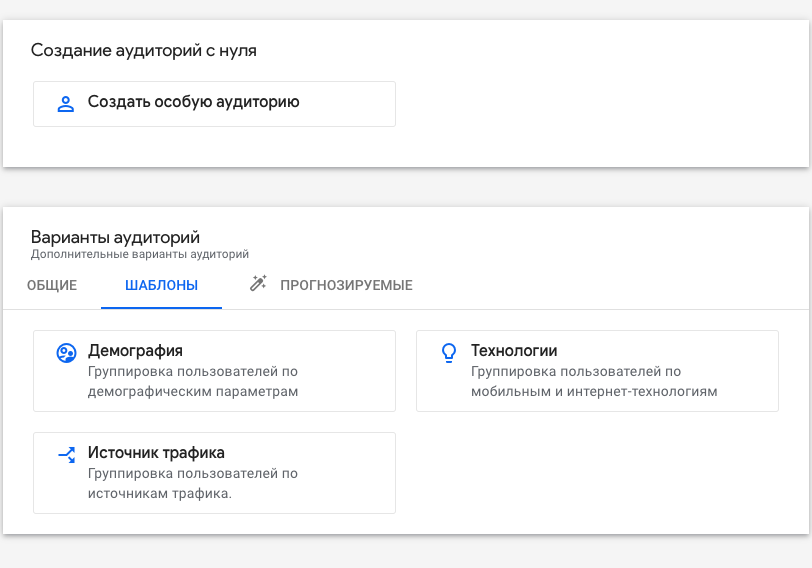Click the Варианты аудиторий heading

pos(115,237)
